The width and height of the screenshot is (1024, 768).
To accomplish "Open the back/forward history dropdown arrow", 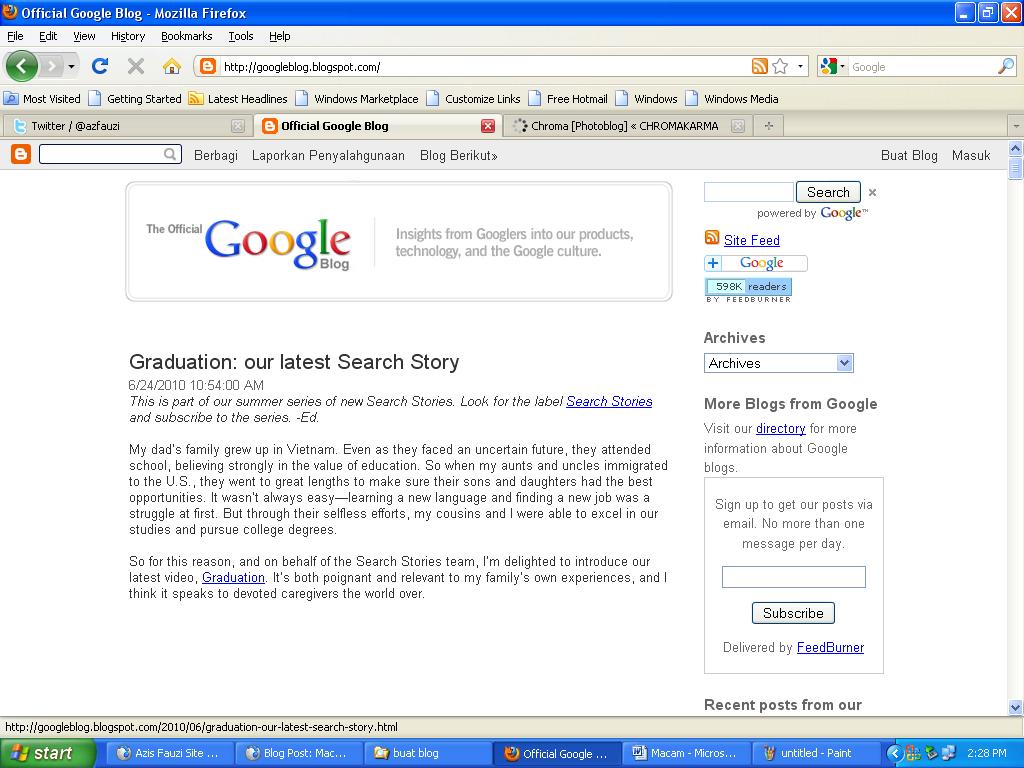I will [71, 66].
